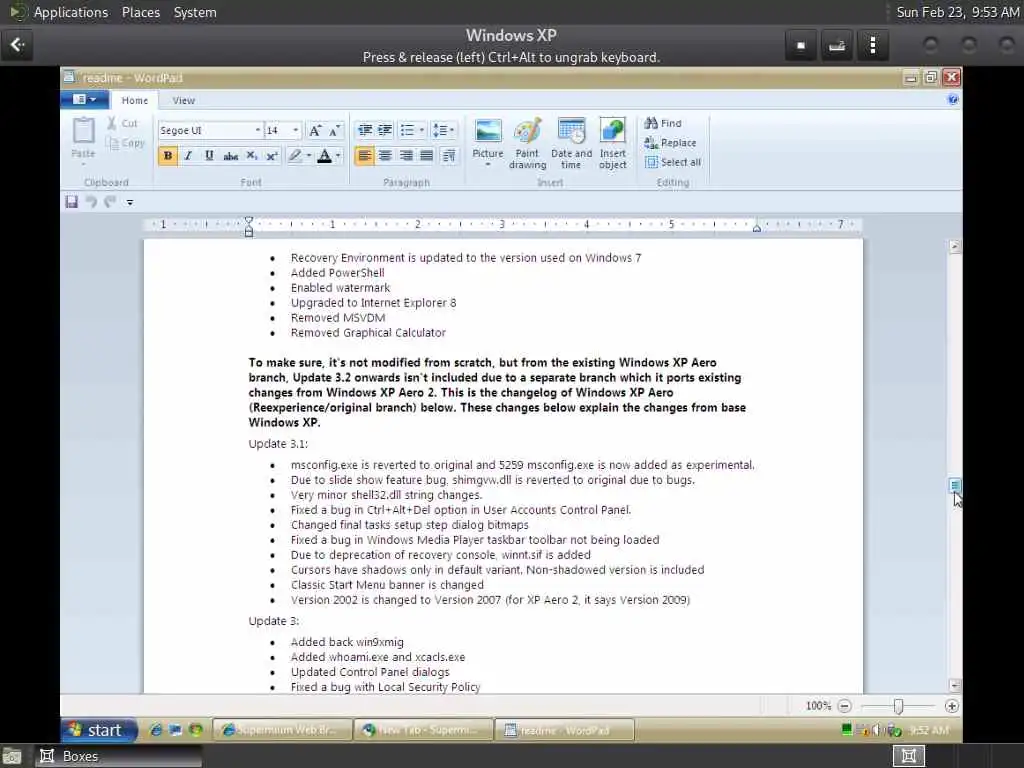Align text left
The image size is (1024, 768).
364,155
